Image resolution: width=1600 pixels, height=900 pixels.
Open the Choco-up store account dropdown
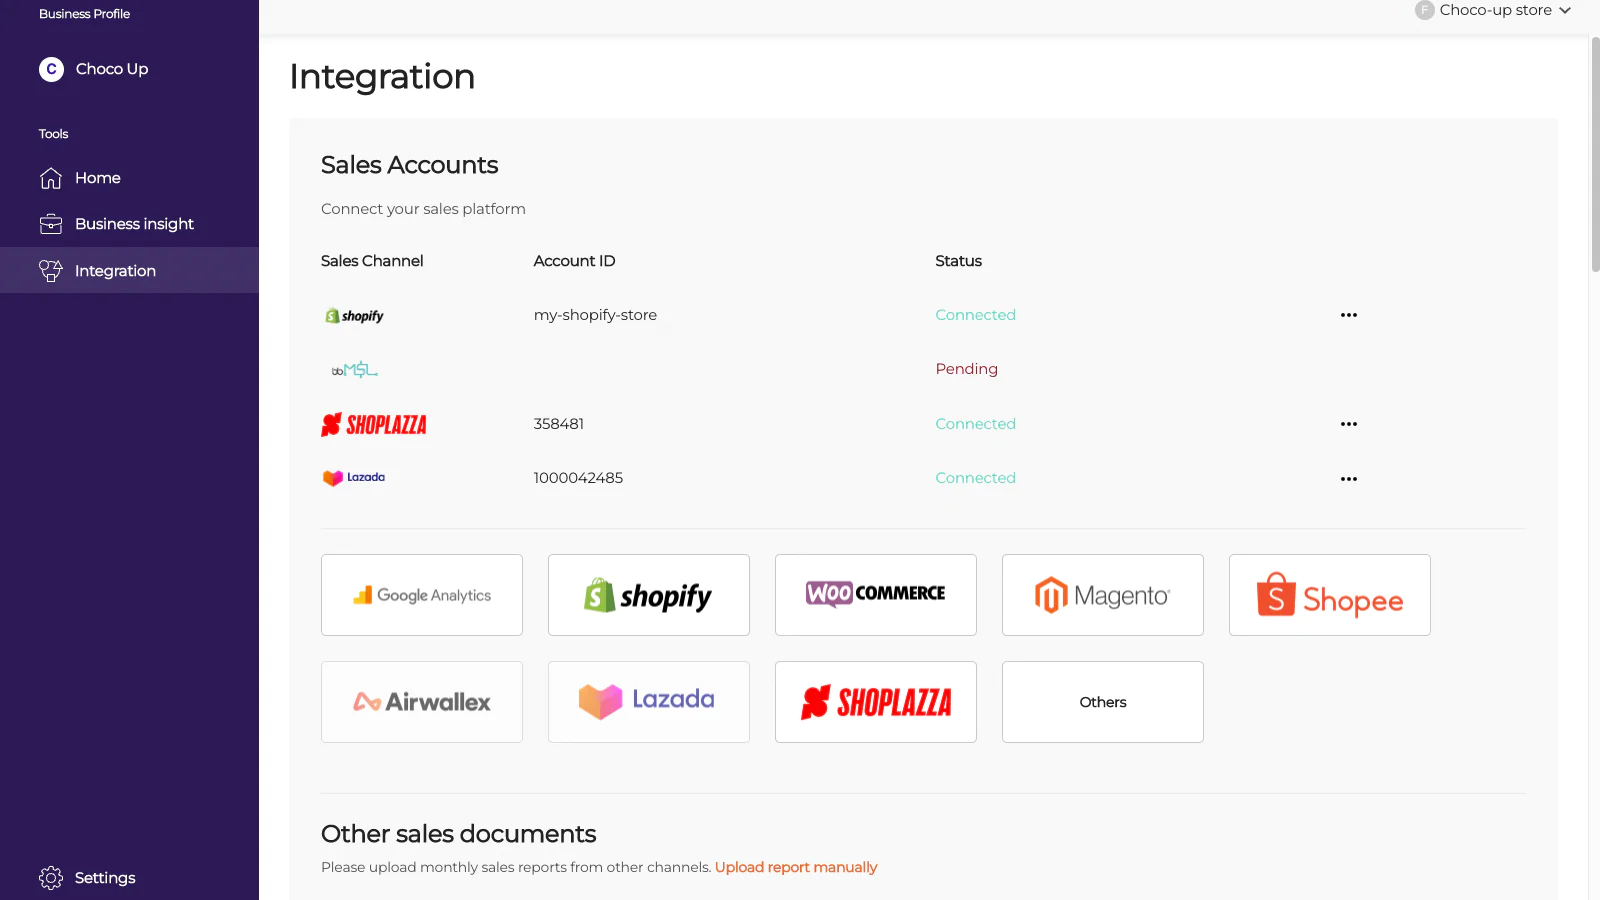(1492, 10)
